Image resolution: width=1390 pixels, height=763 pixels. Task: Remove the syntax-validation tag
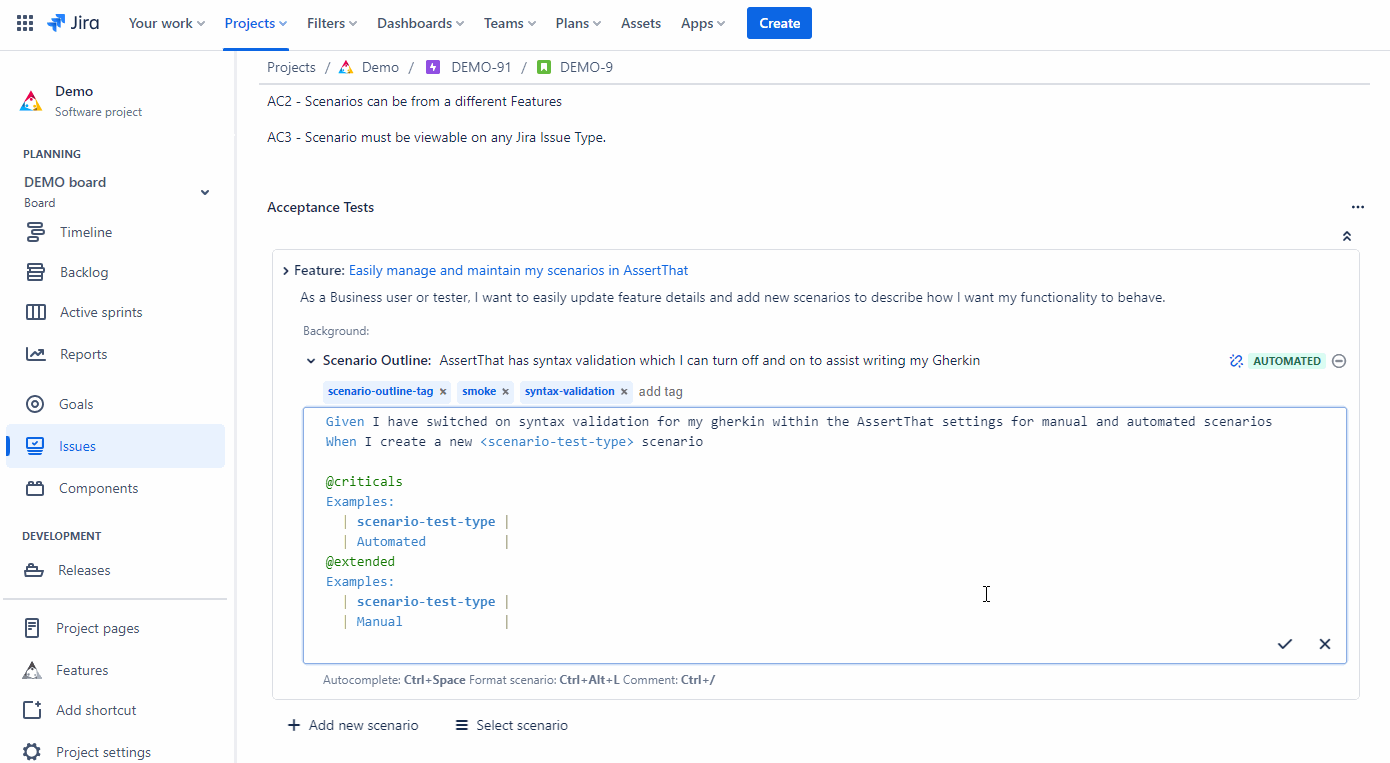[623, 391]
